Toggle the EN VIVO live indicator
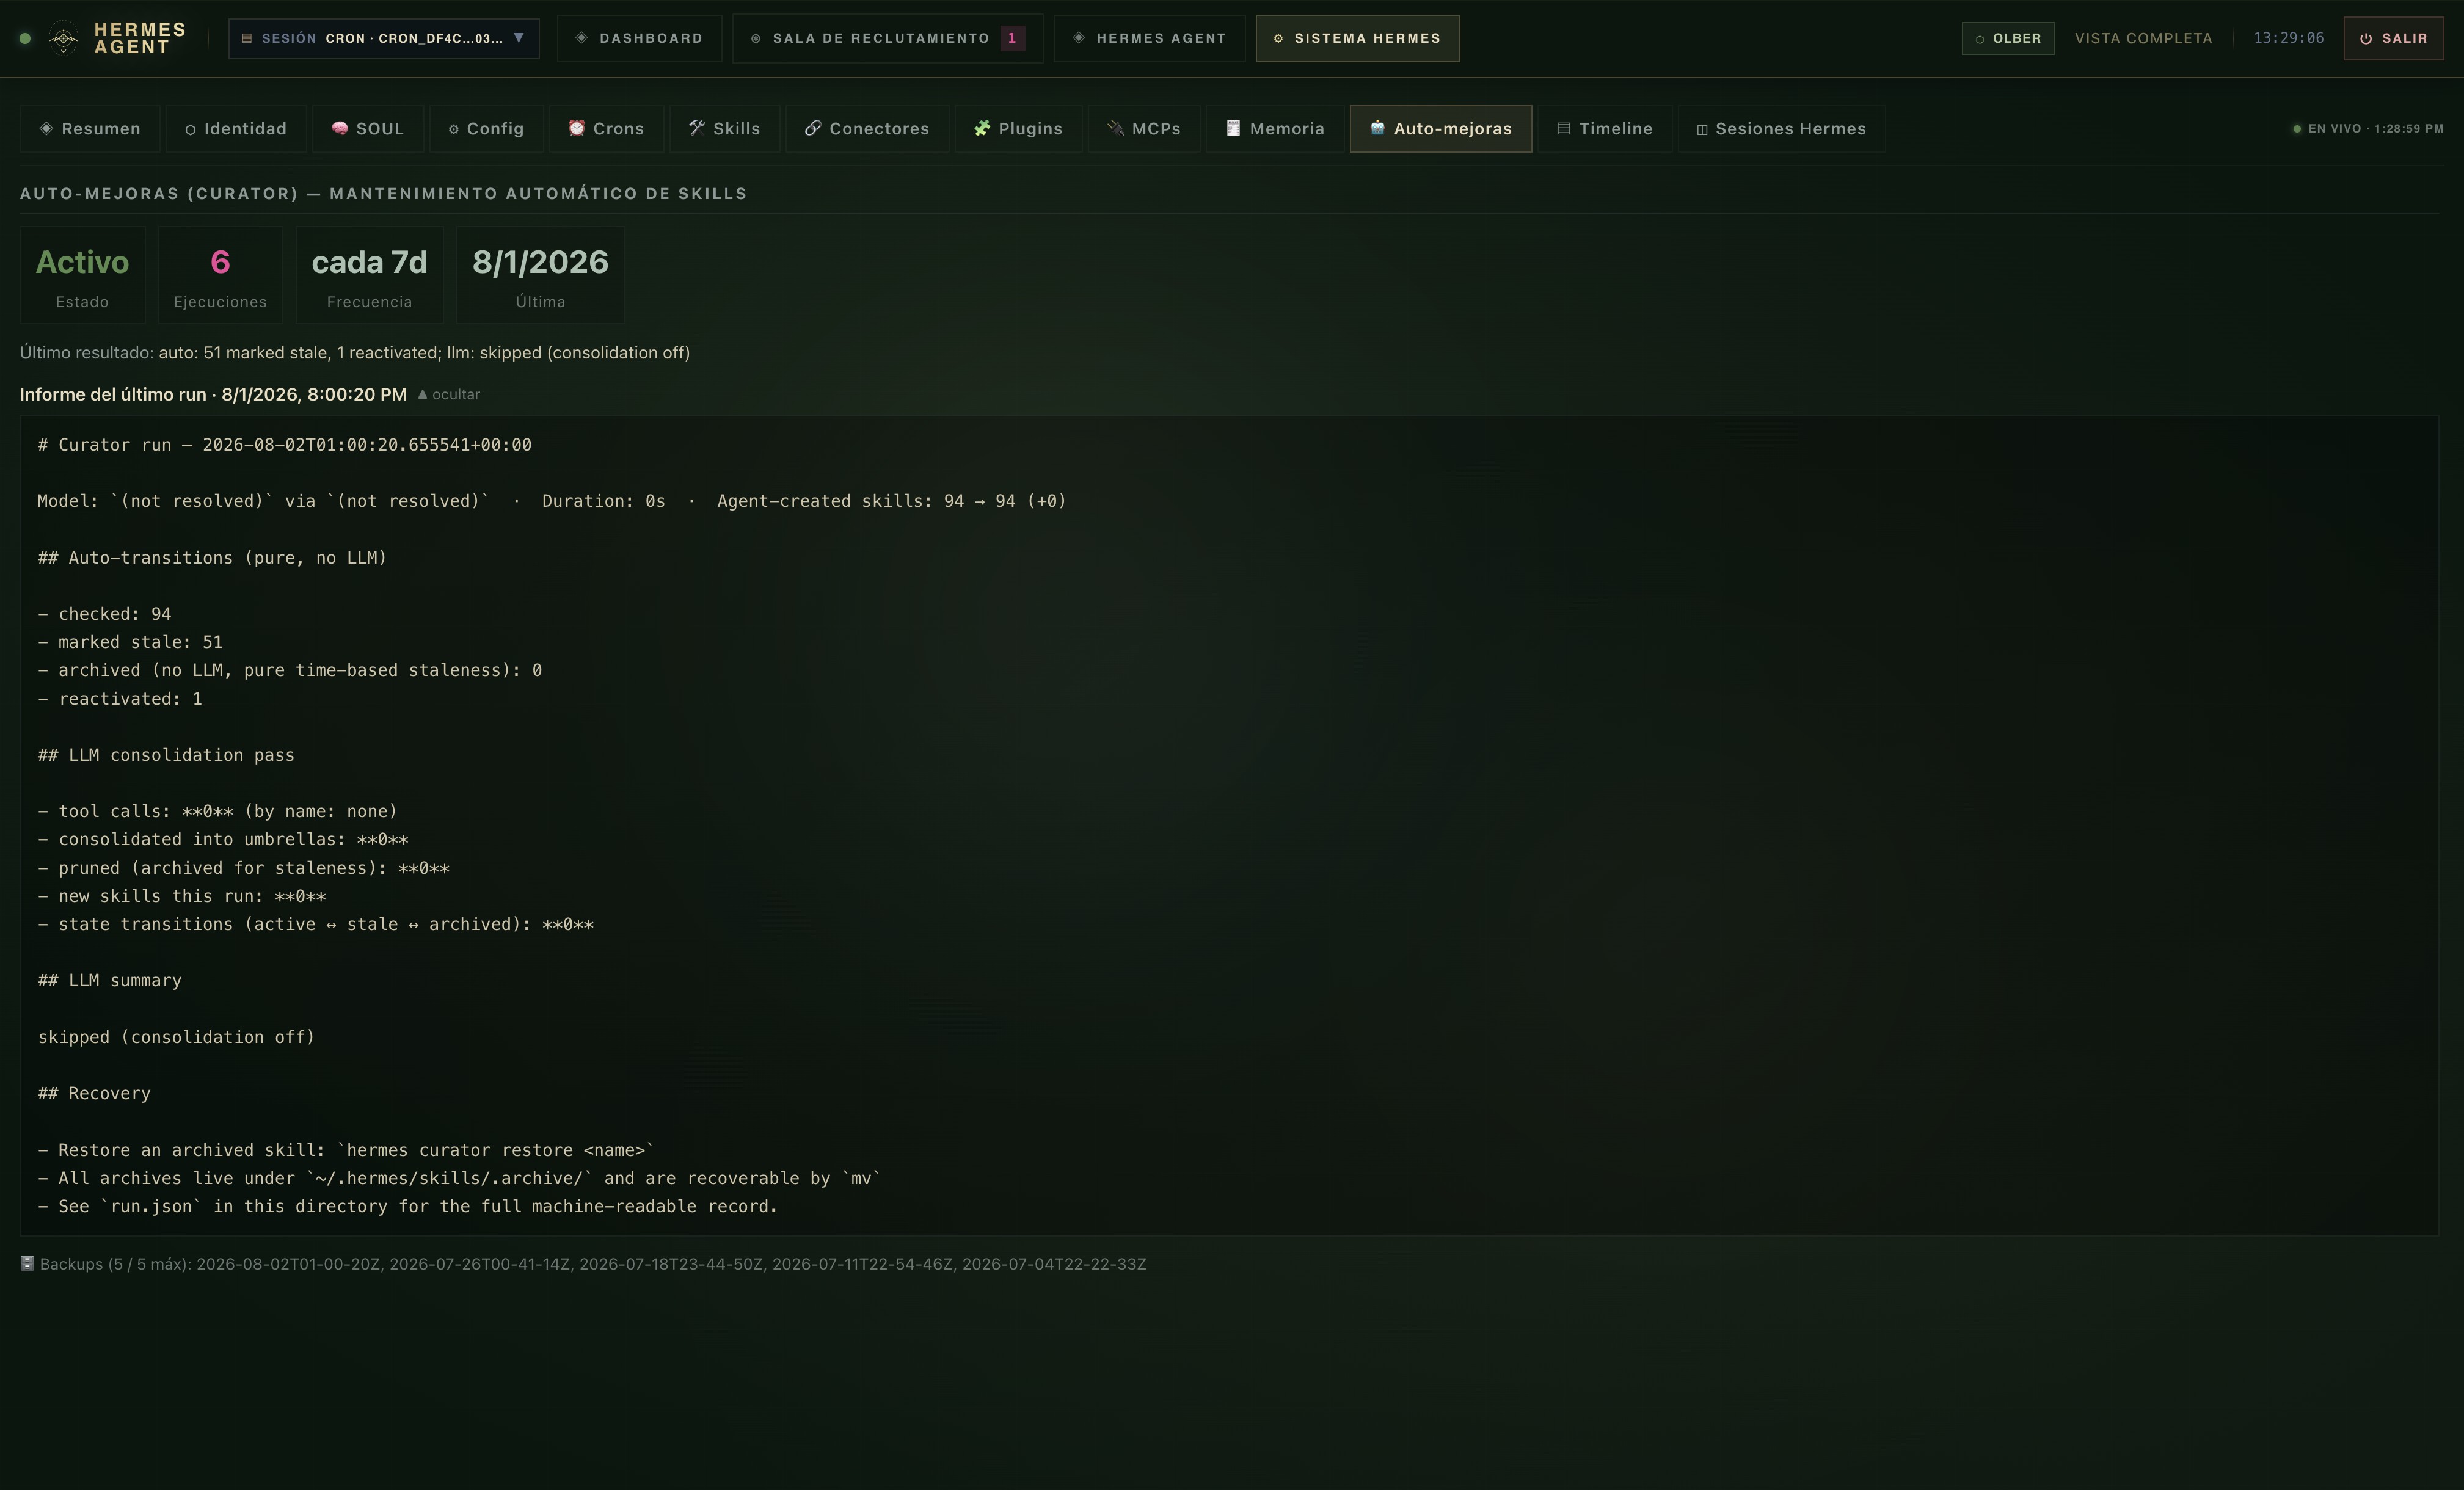The image size is (2464, 1490). (x=2367, y=129)
